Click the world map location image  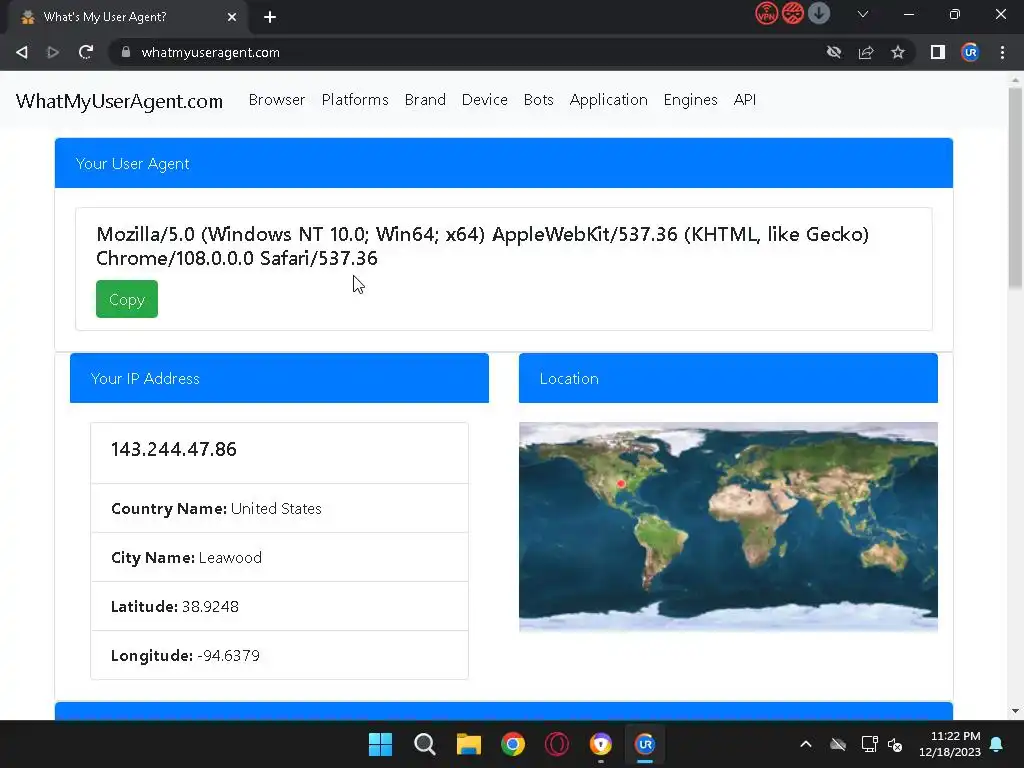[x=728, y=527]
